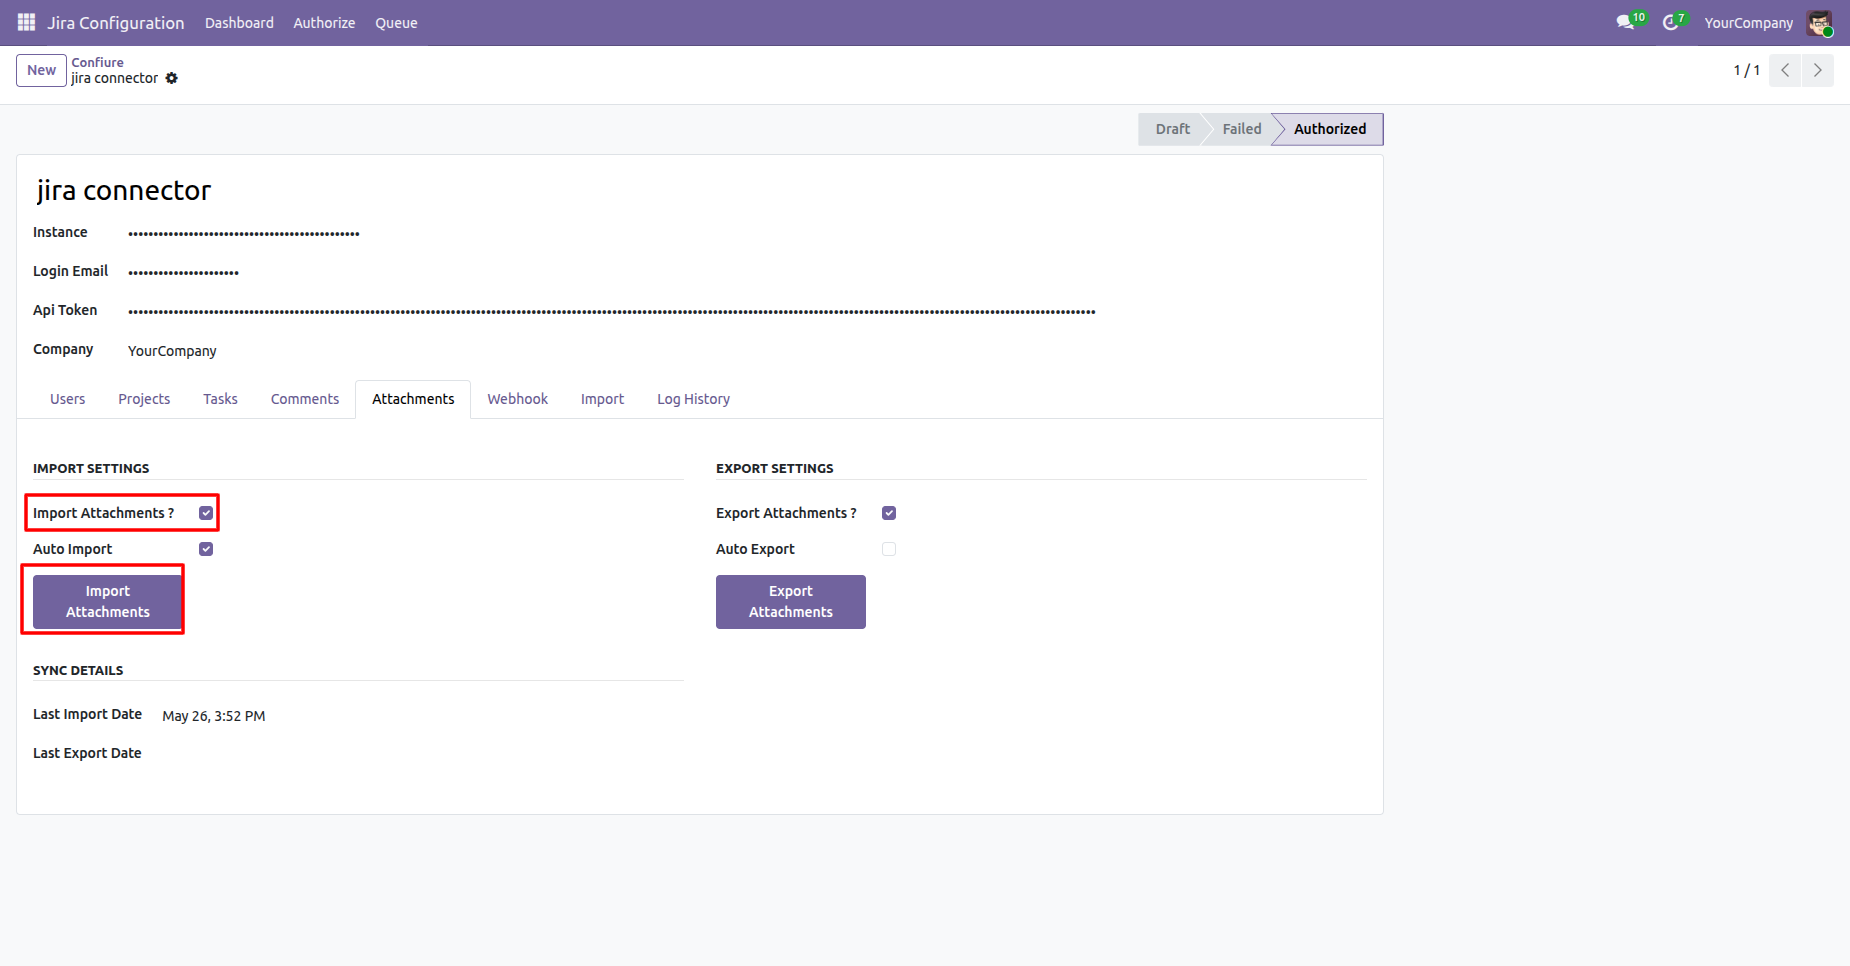
Task: Open the Log History tab
Action: (x=693, y=399)
